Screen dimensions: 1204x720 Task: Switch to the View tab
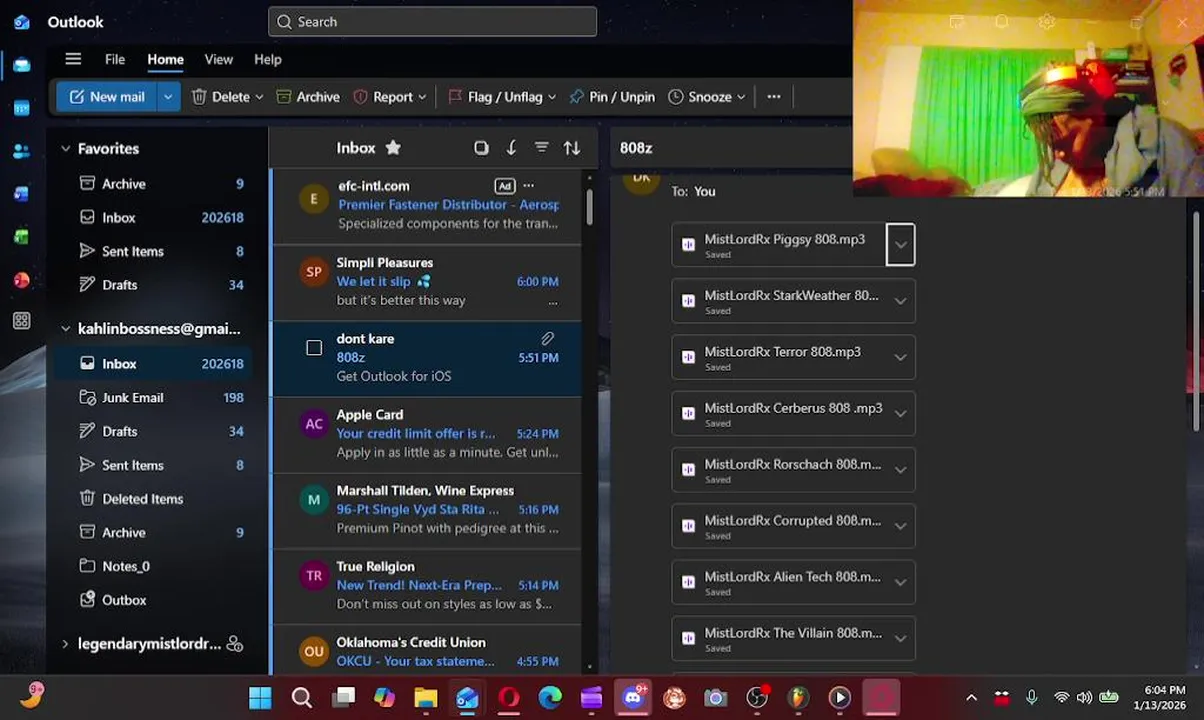[x=219, y=59]
